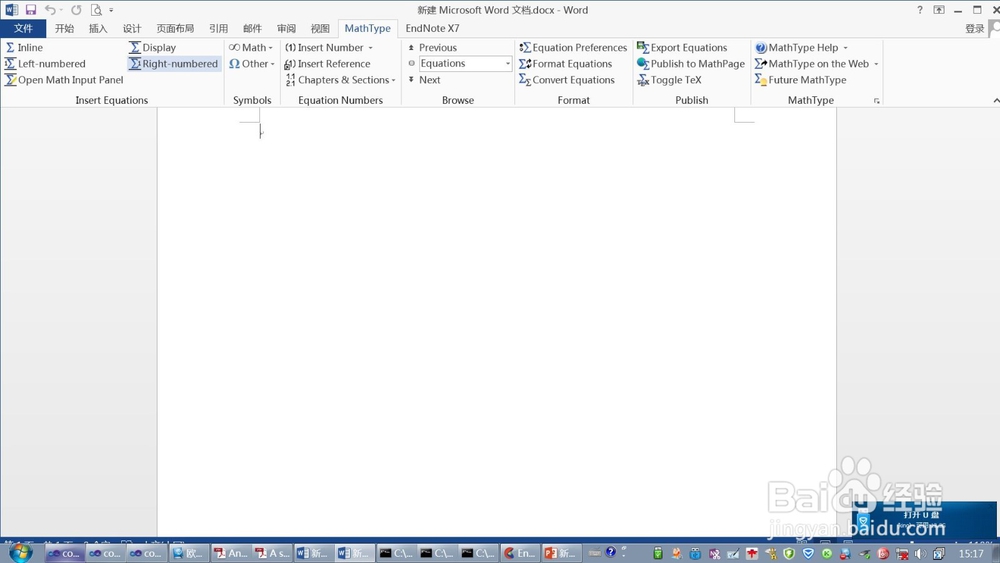The image size is (1000, 563).
Task: Open the Windows Start orb
Action: 20,552
